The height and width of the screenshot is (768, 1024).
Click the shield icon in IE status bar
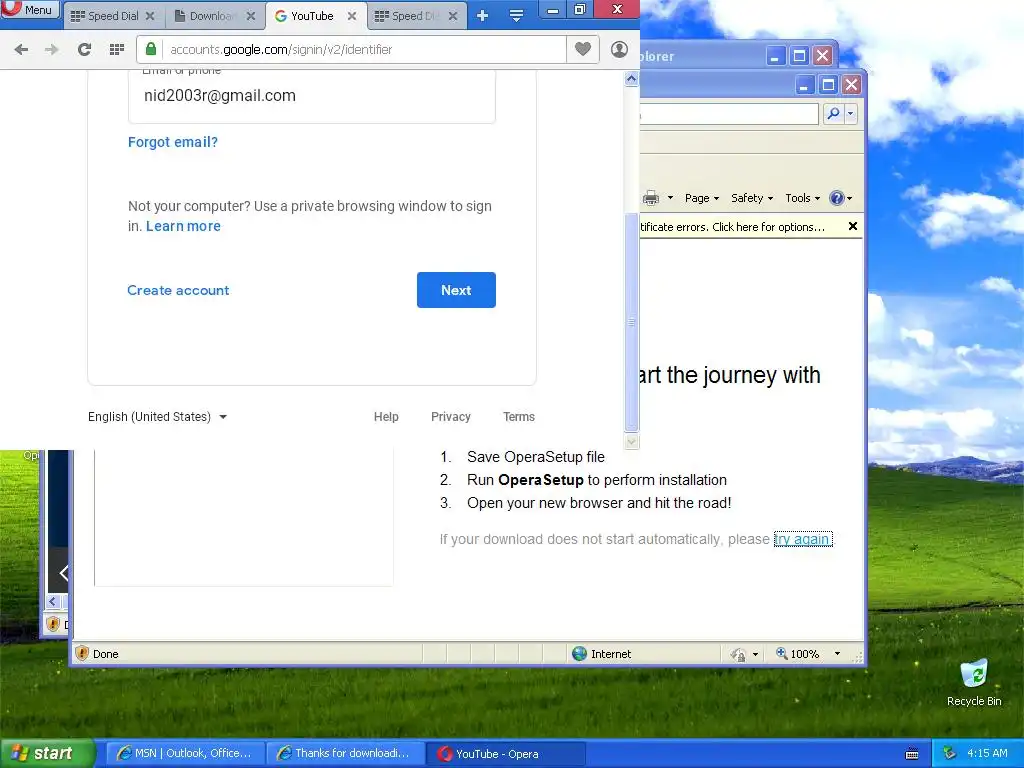click(82, 653)
